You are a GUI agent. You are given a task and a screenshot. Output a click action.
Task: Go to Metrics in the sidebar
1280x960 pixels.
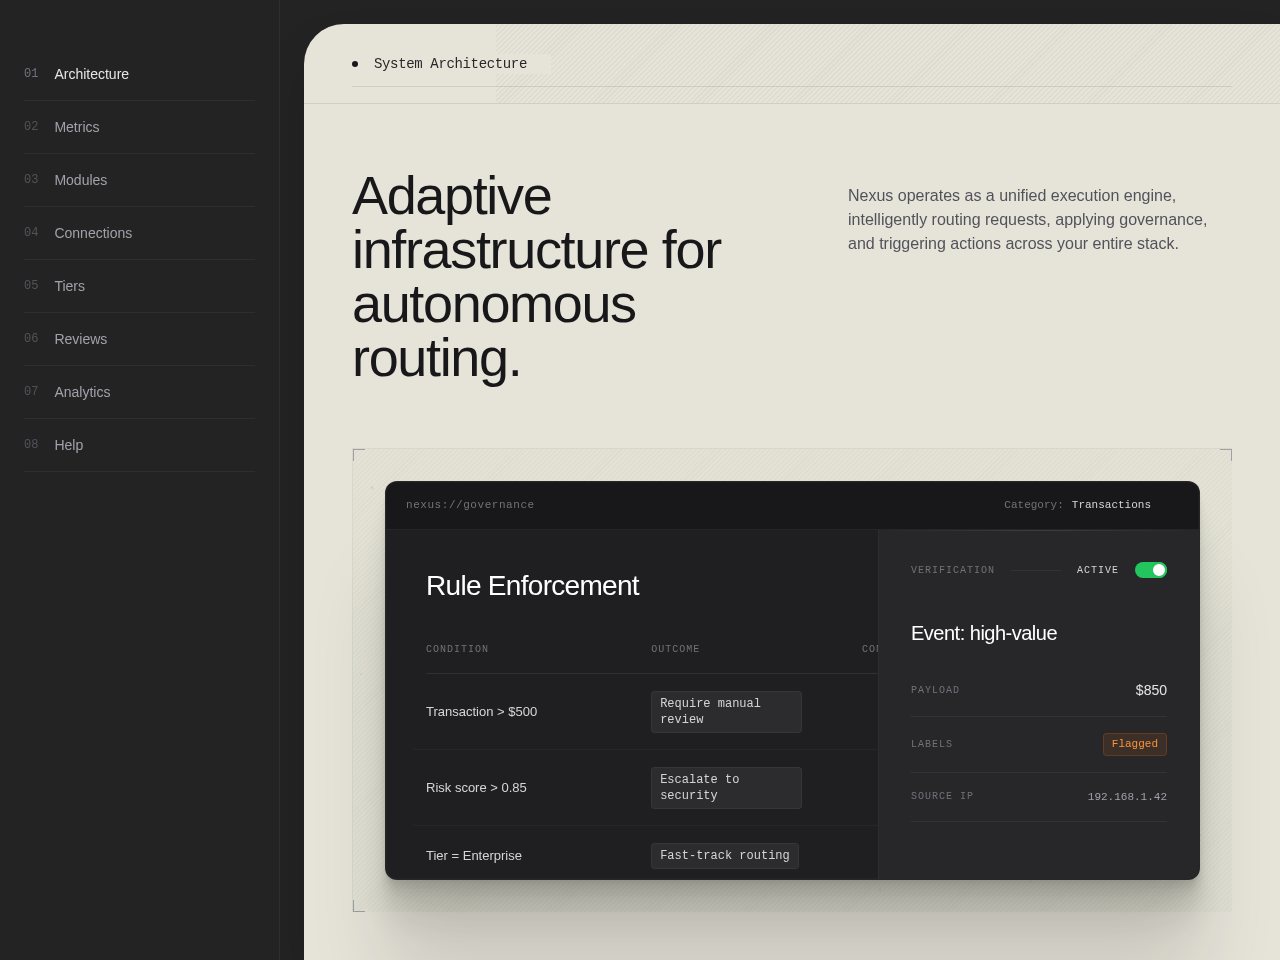77,127
